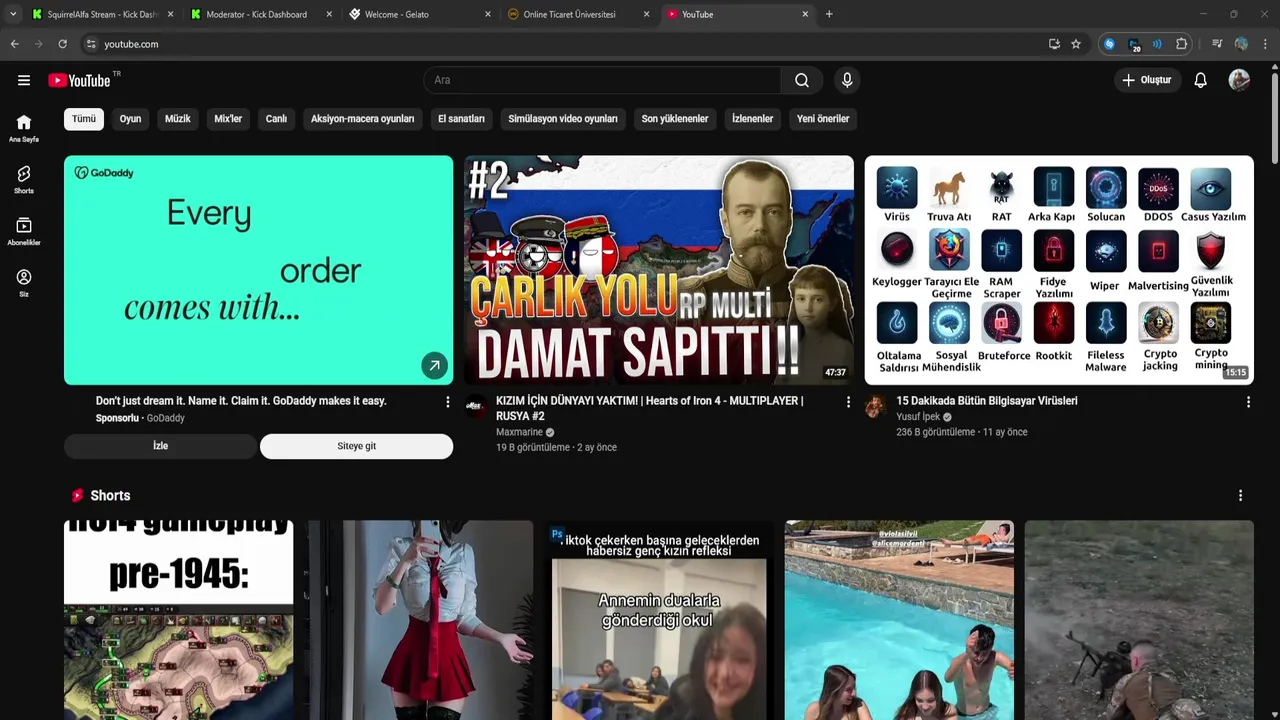Screen dimensions: 1280x720
Task: Open the computer viruses video thumbnail
Action: [x=1059, y=270]
